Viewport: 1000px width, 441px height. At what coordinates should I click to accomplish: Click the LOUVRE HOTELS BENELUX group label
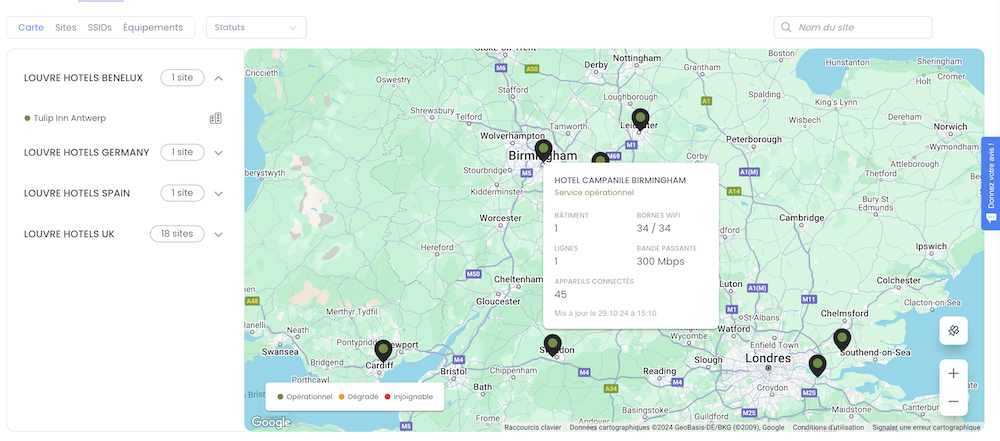[x=83, y=78]
